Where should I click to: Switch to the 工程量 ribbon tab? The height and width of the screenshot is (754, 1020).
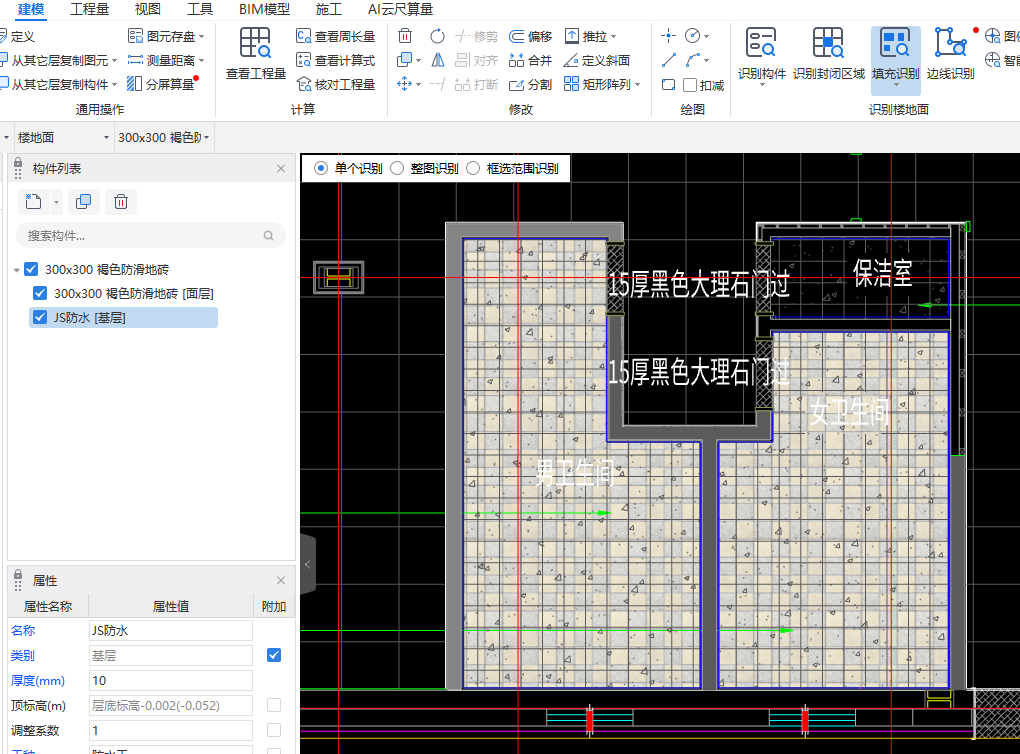tap(90, 10)
